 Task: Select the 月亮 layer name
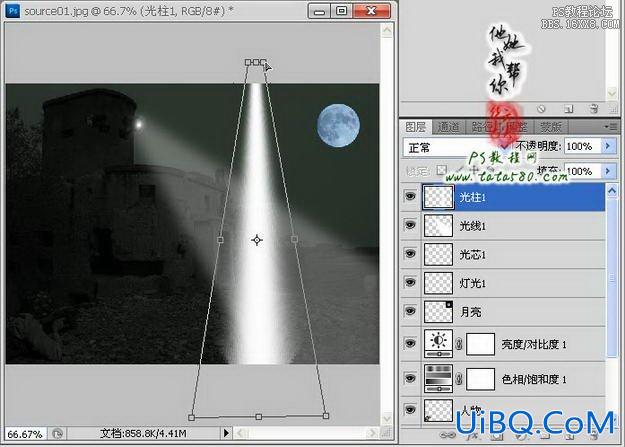tap(470, 312)
